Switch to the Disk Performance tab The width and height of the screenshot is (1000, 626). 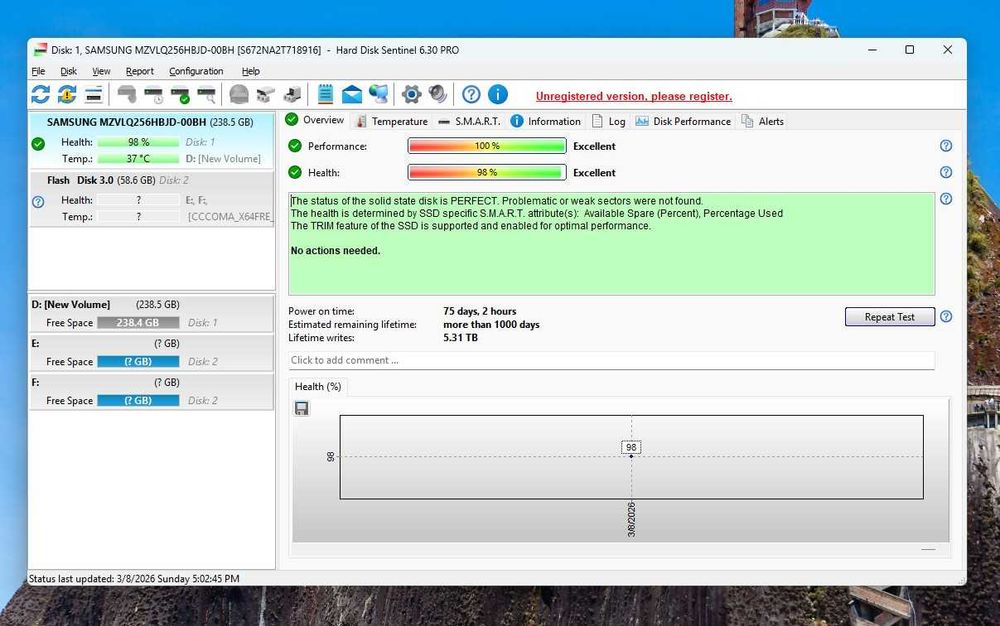(x=683, y=121)
